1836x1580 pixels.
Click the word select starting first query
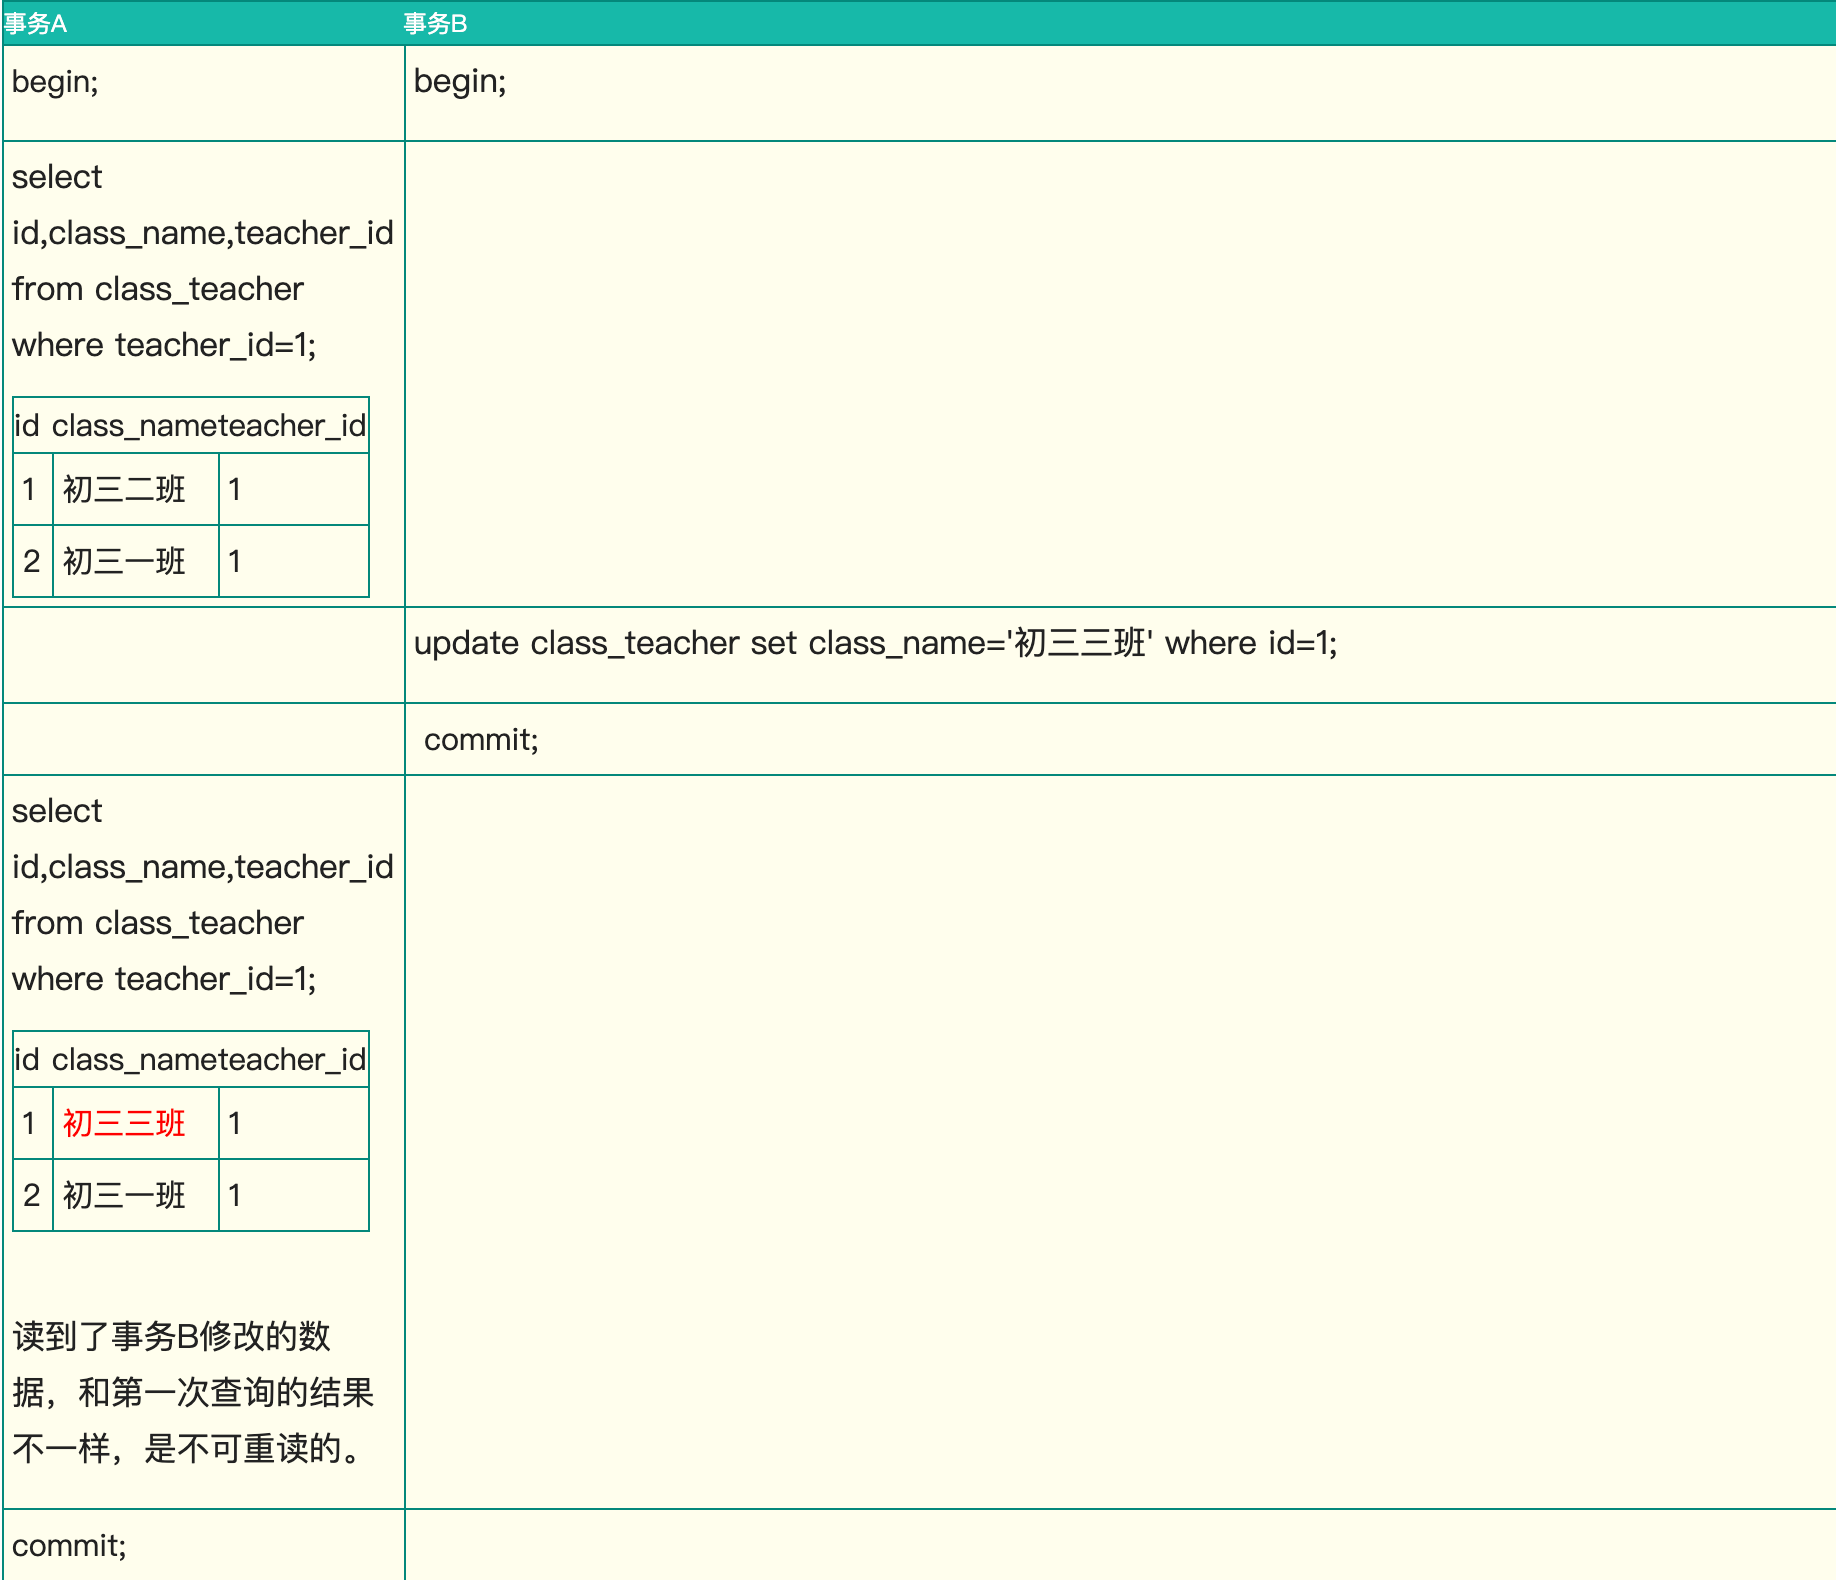pyautogui.click(x=57, y=177)
